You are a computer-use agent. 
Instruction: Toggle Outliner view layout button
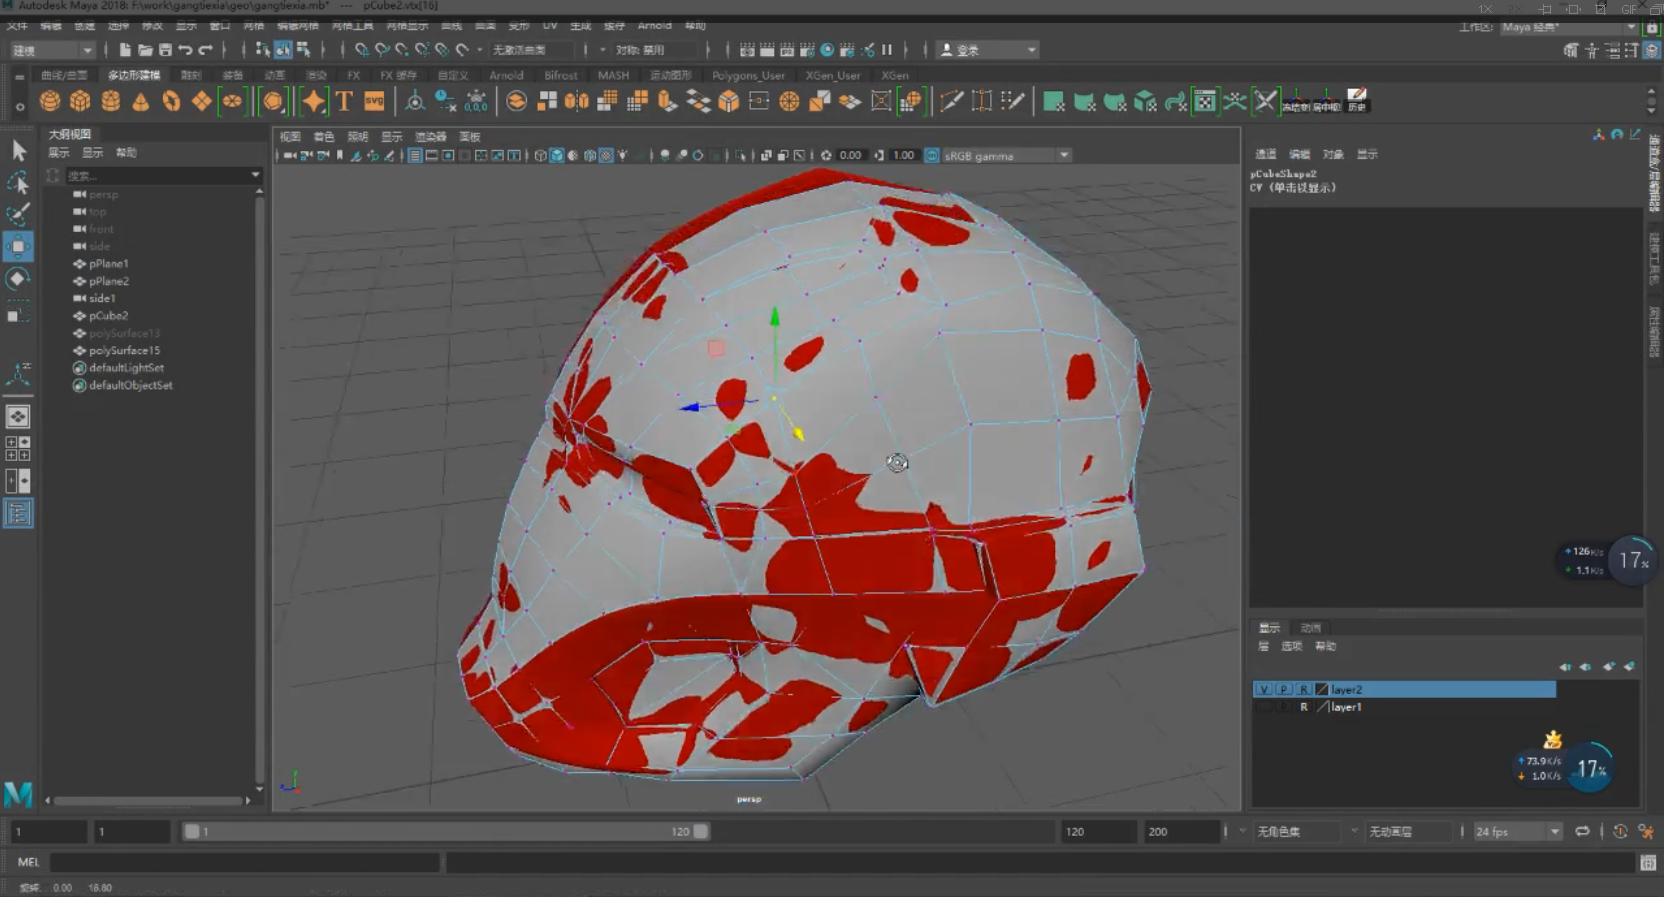(18, 513)
